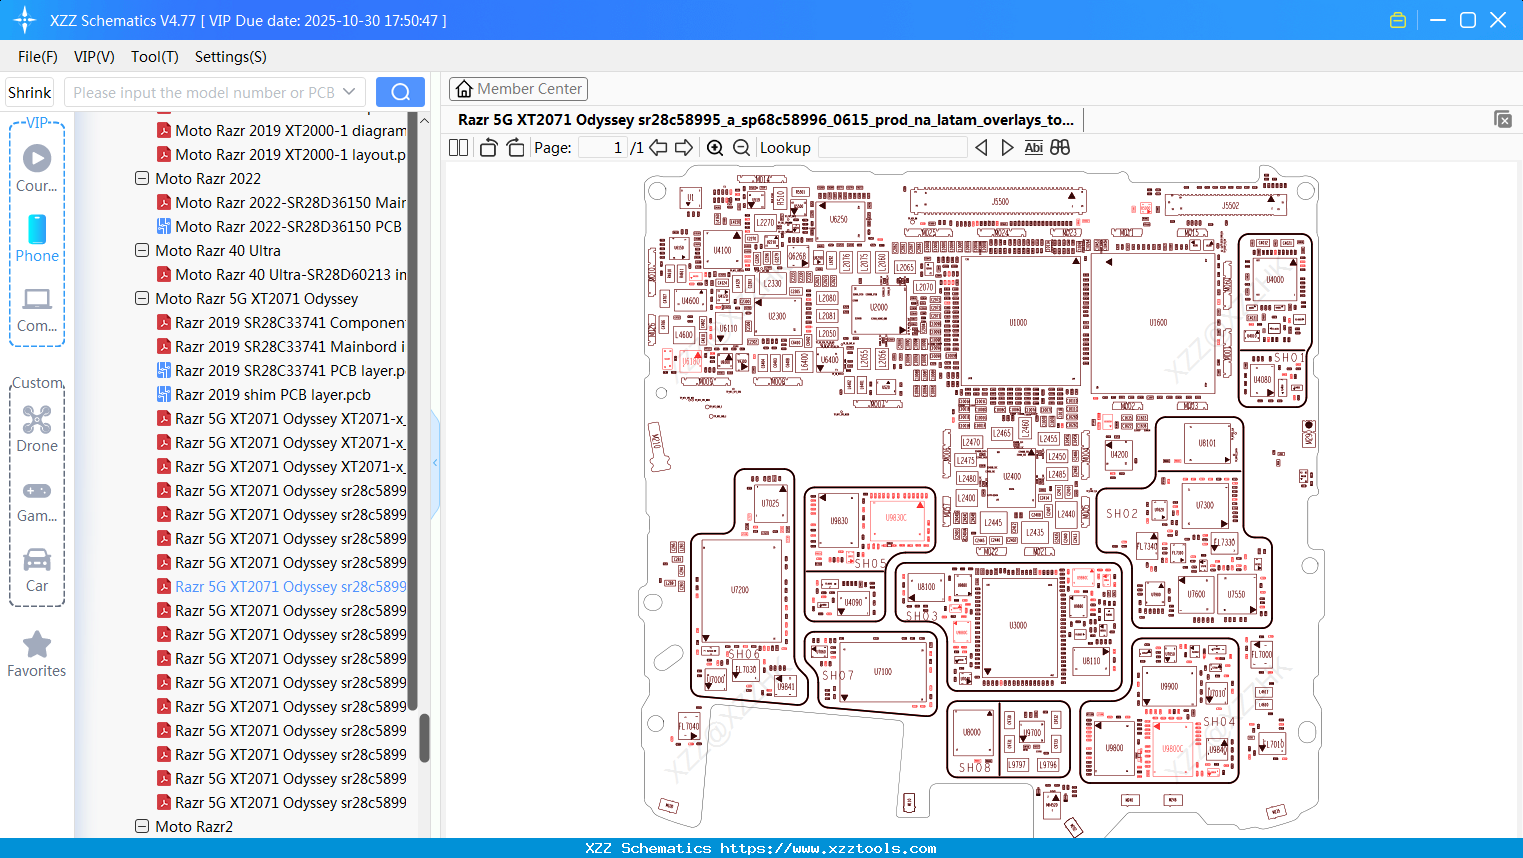The width and height of the screenshot is (1523, 858).
Task: Open the Game console category
Action: click(37, 500)
